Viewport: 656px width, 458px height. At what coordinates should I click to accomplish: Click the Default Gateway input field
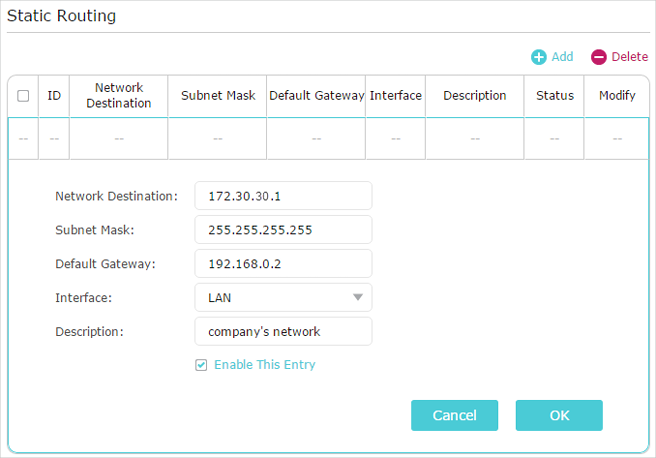283,264
